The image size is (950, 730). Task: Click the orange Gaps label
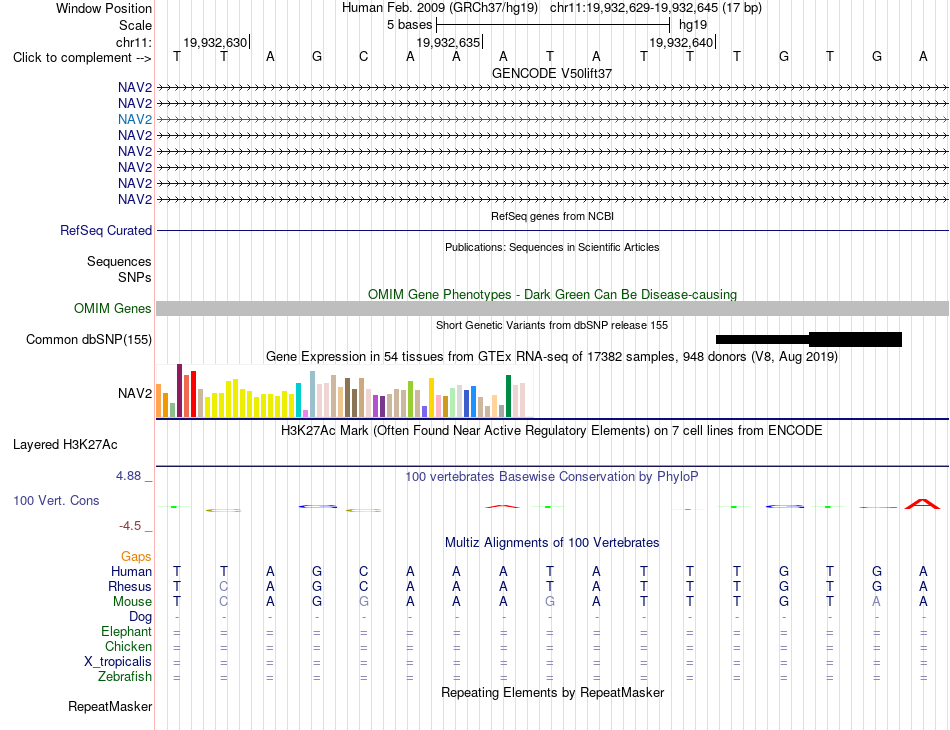coord(136,556)
